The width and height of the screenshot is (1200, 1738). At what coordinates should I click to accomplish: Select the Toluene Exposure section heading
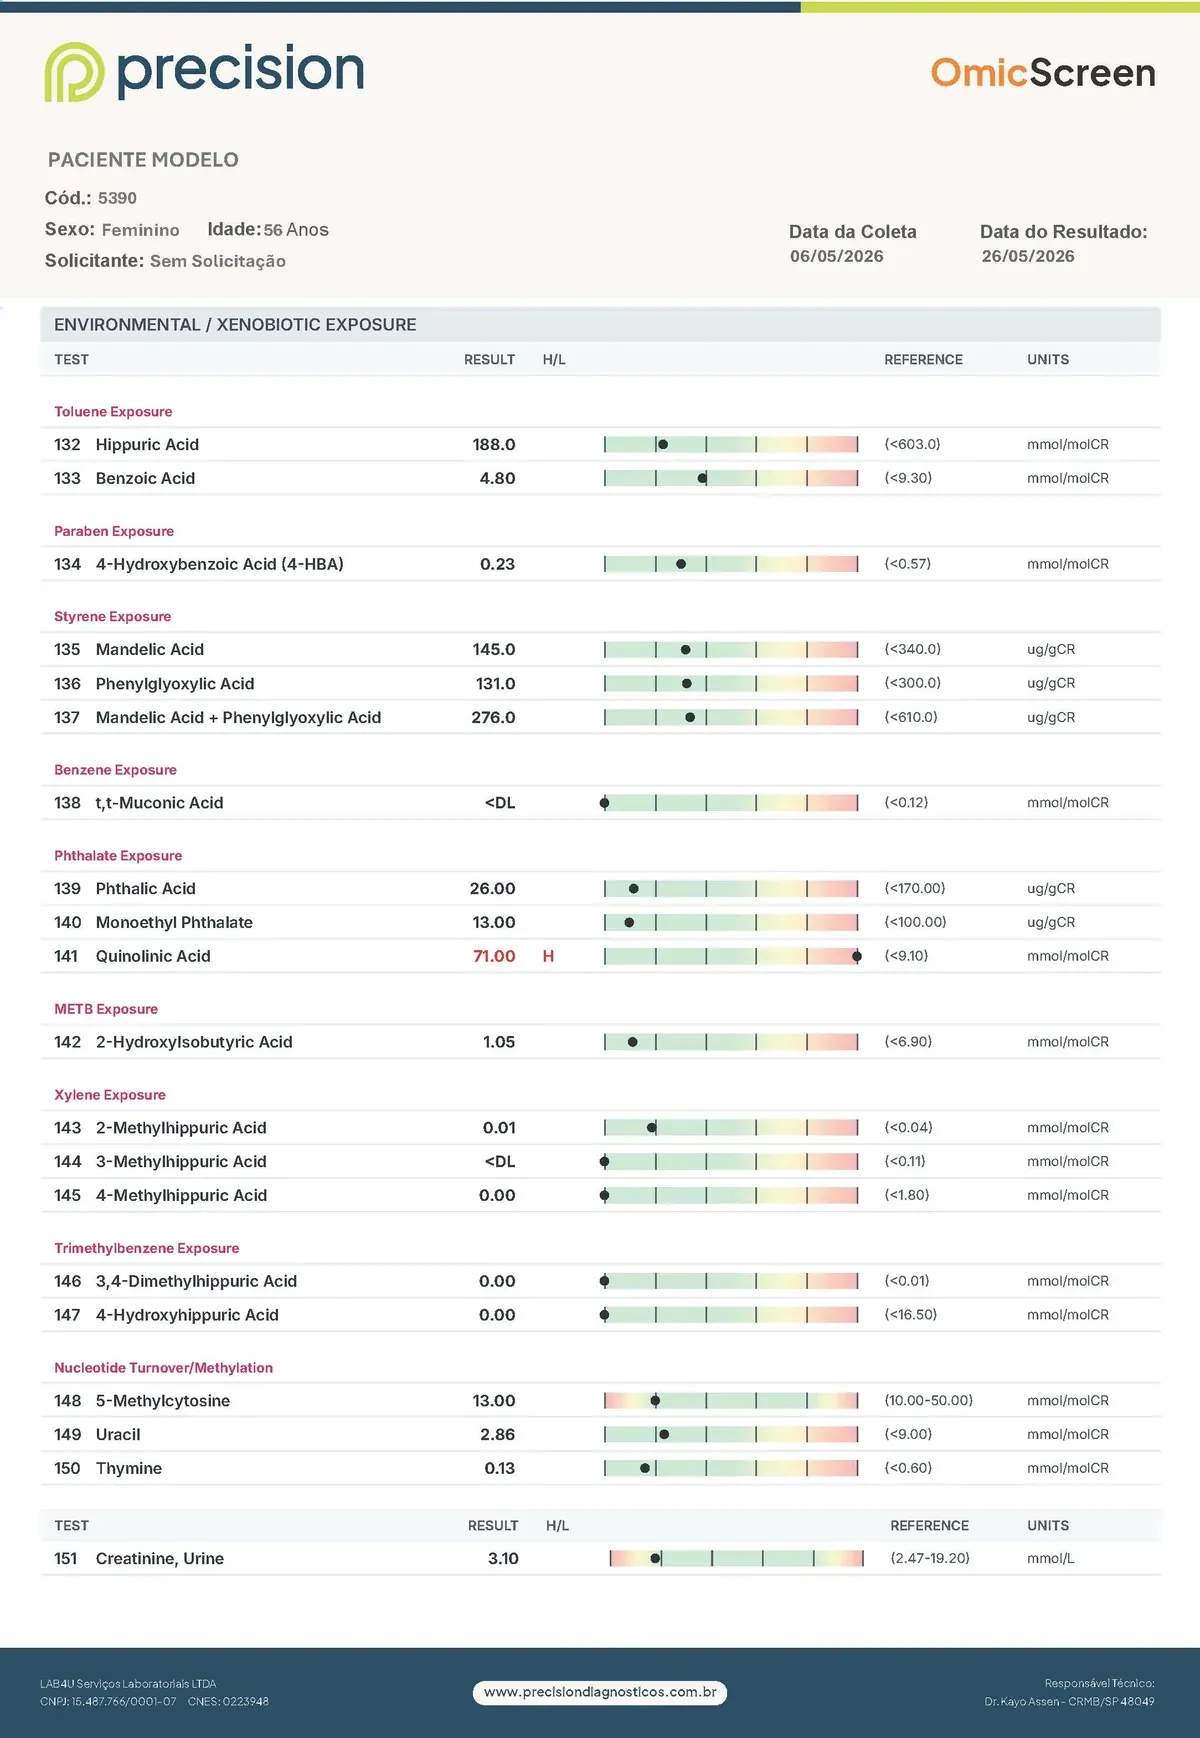[113, 412]
